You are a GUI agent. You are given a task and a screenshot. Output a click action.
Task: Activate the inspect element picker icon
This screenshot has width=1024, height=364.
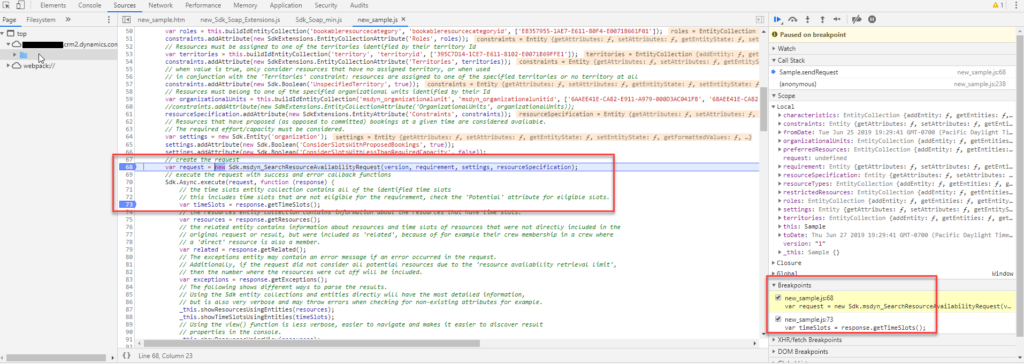point(7,5)
